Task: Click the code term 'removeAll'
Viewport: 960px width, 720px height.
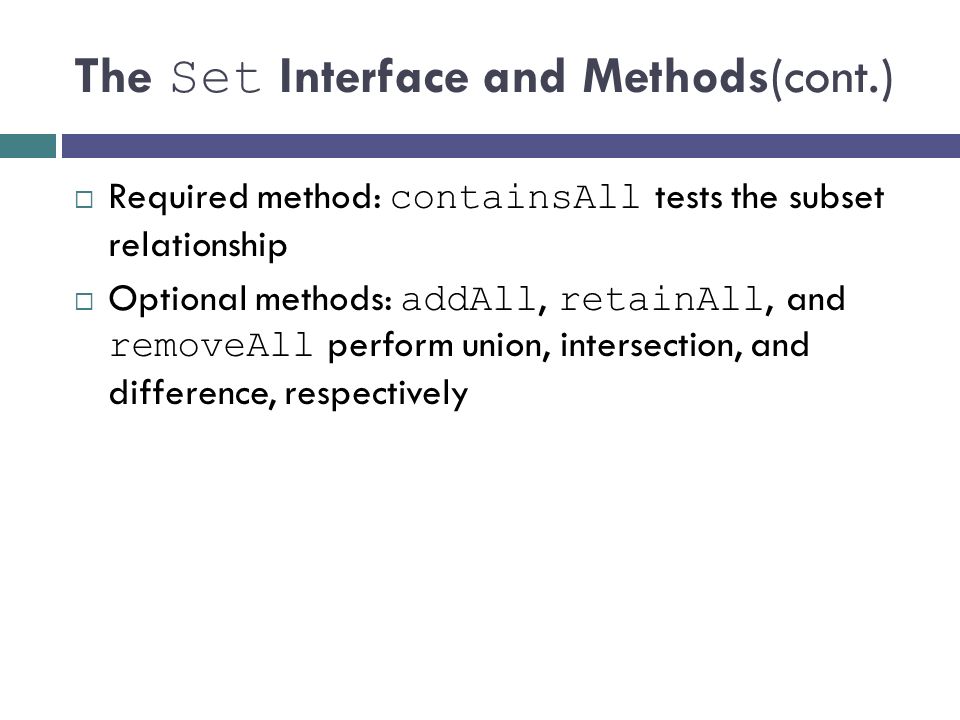Action: click(211, 346)
